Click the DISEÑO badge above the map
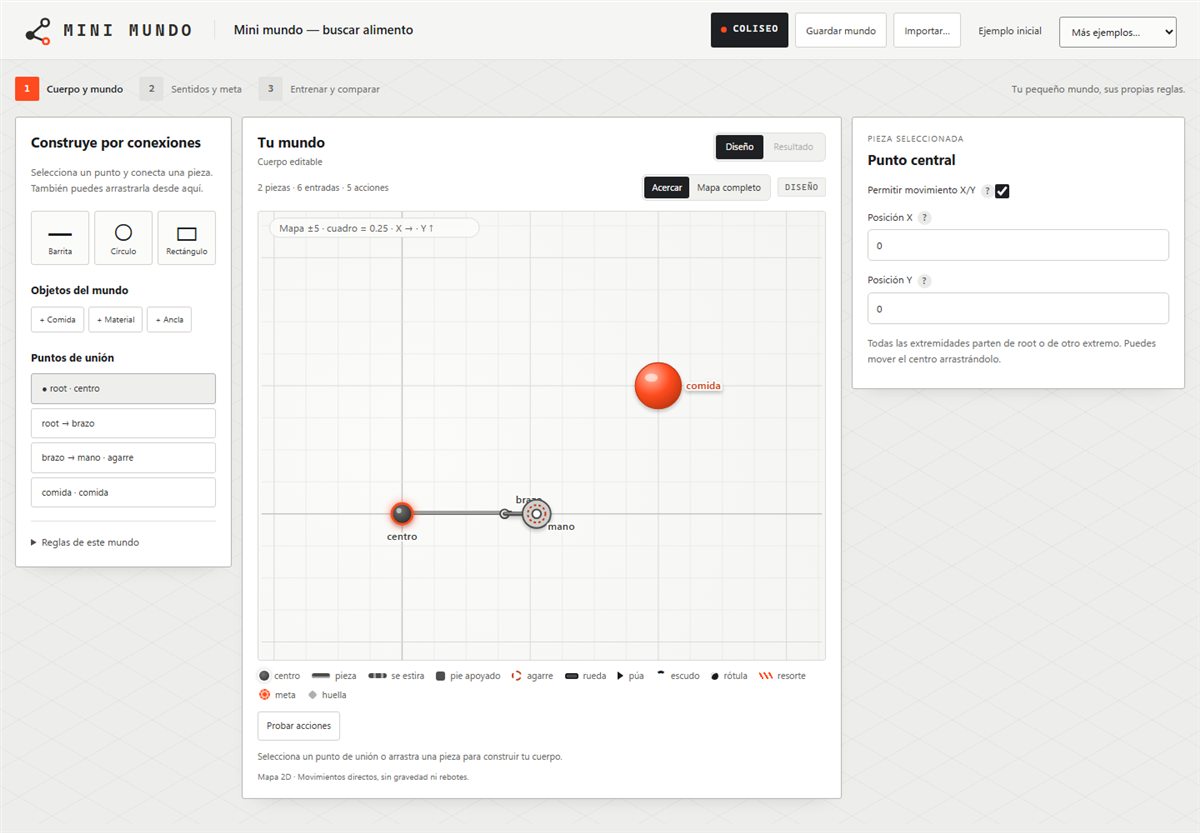 tap(801, 187)
